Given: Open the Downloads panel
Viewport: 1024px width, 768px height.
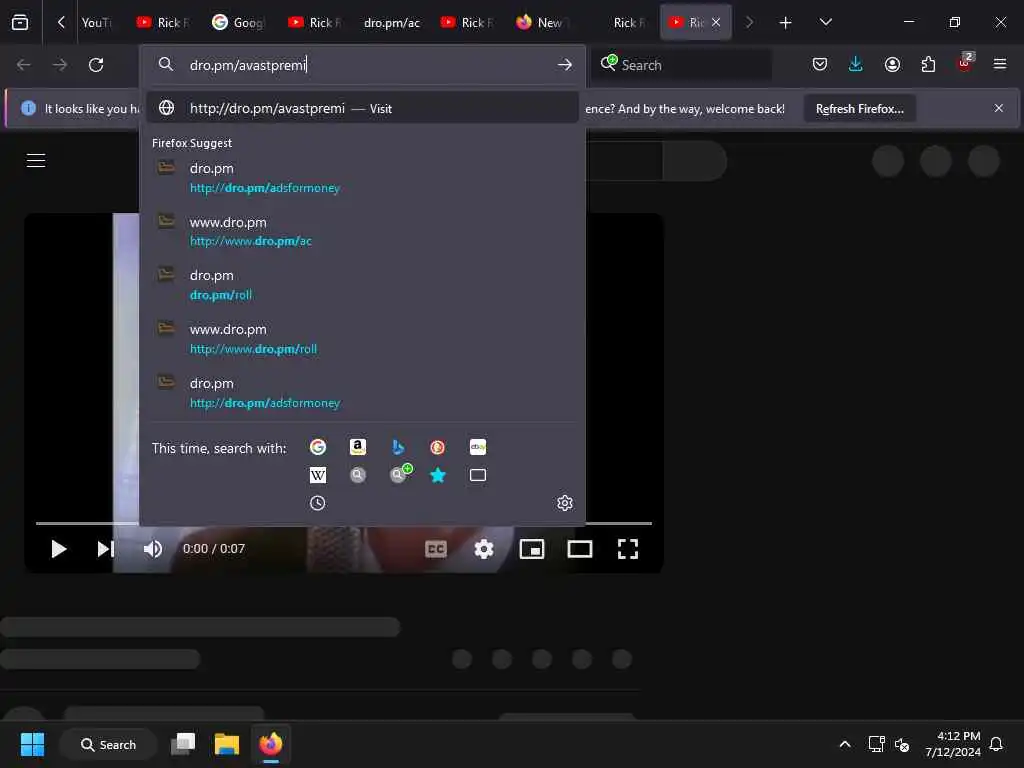Looking at the screenshot, I should 856,64.
